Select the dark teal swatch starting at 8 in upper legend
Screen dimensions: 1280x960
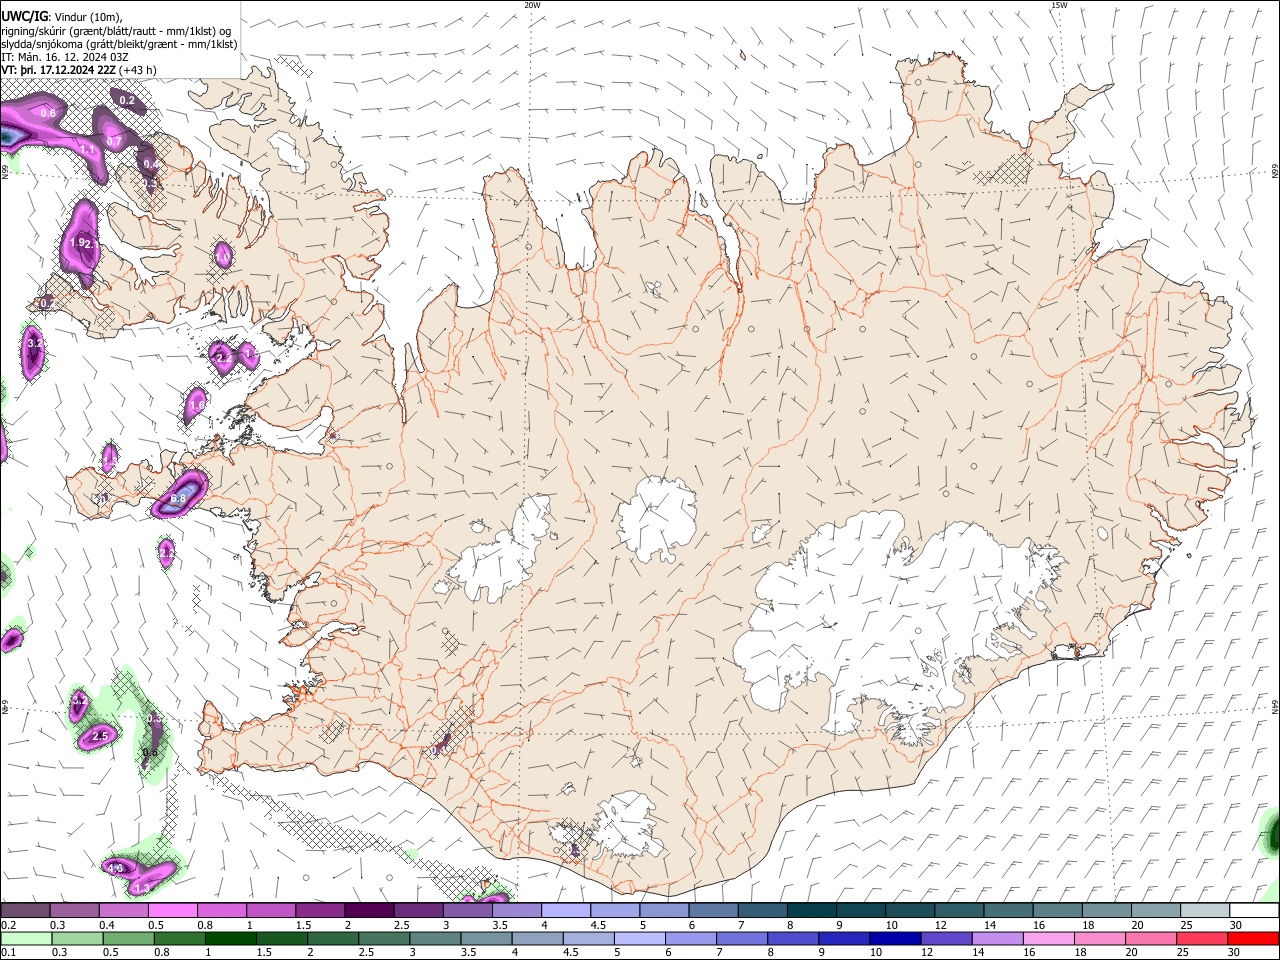point(811,910)
